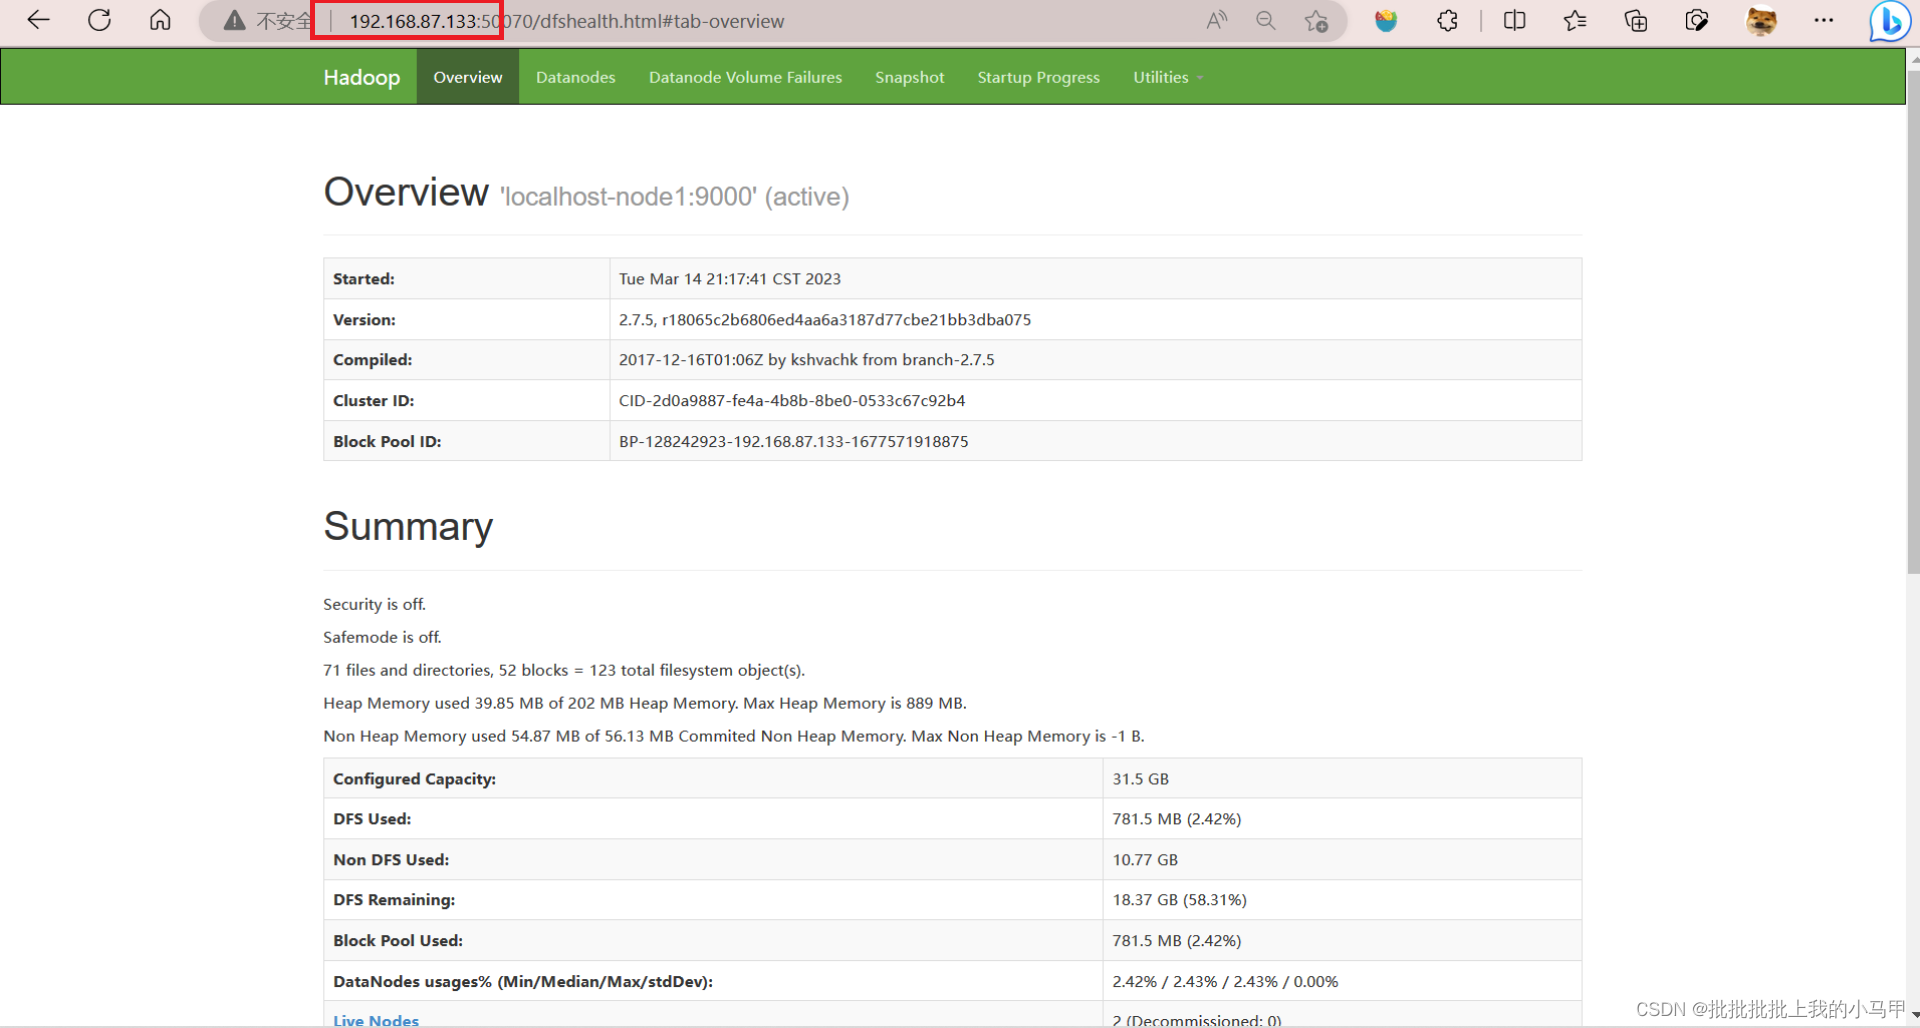Image resolution: width=1920 pixels, height=1028 pixels.
Task: Click the Summary section heading
Action: 408,526
